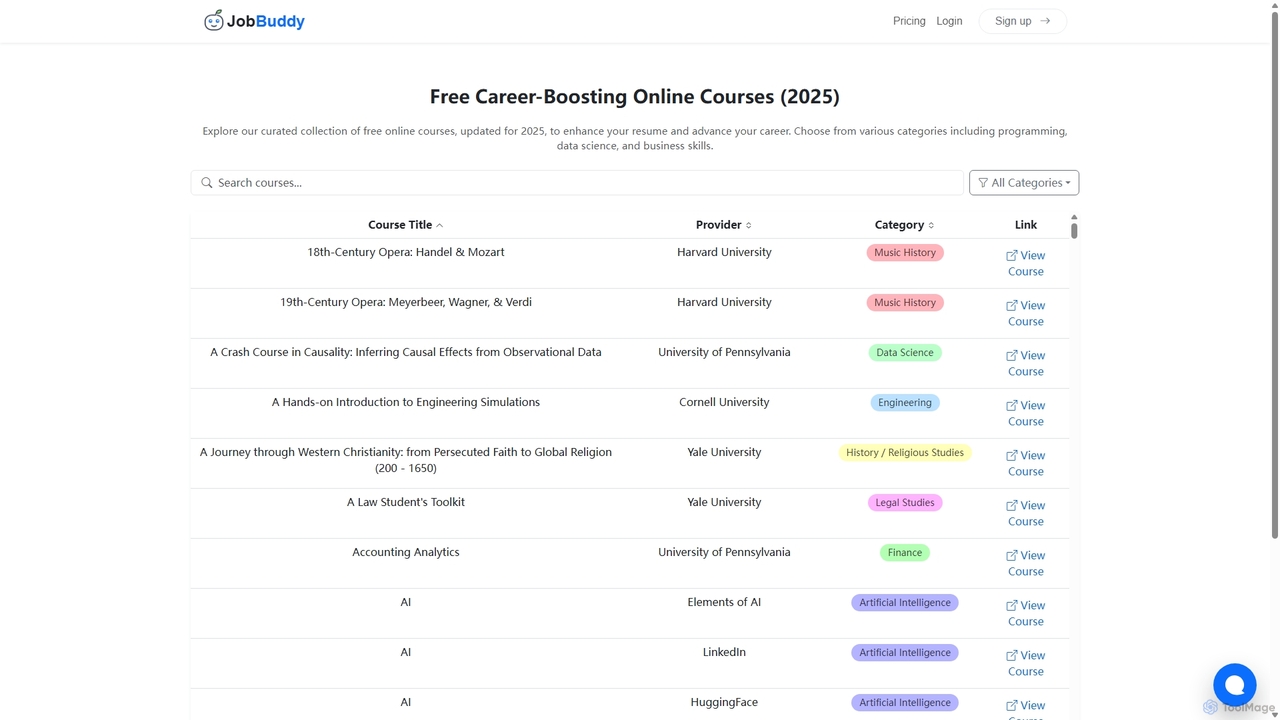Sort the table by Category

[x=904, y=225]
